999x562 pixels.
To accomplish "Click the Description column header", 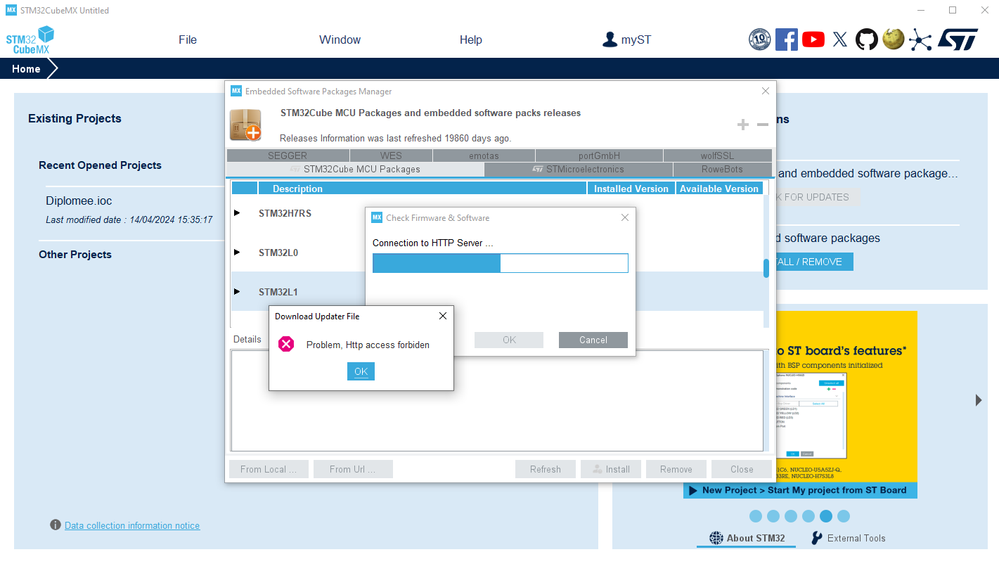I will [422, 189].
